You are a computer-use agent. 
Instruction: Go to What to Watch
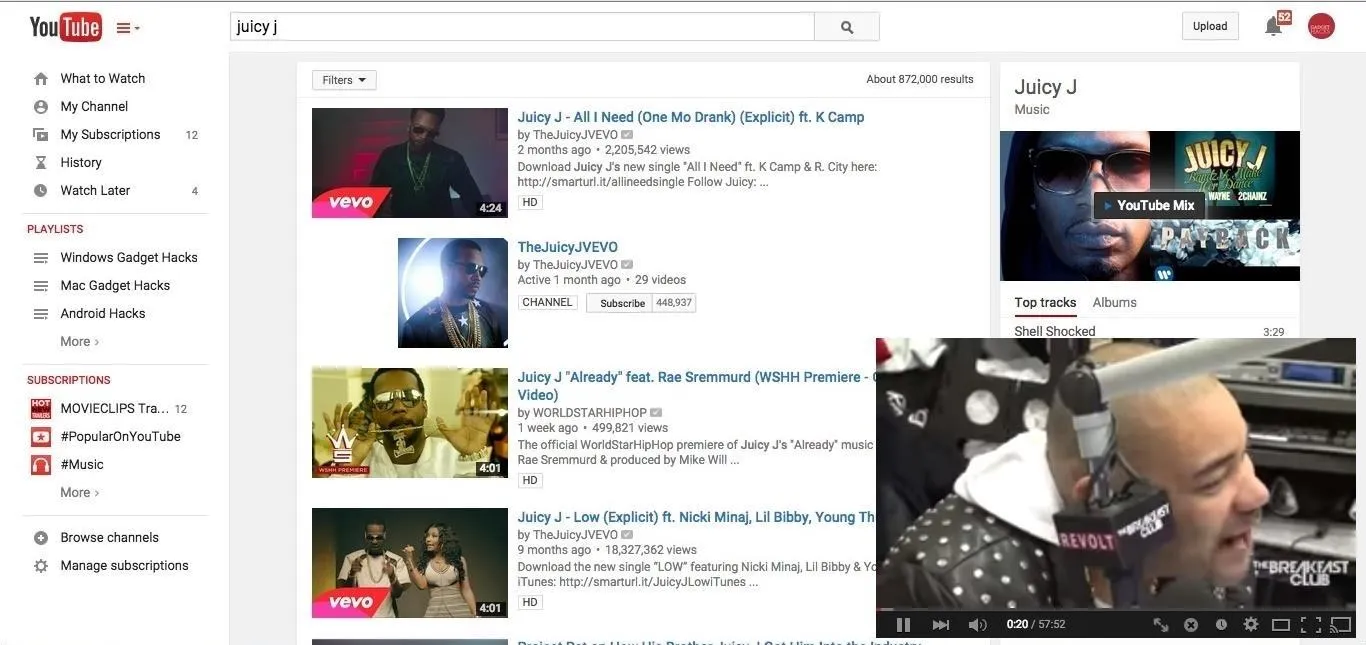[x=102, y=78]
